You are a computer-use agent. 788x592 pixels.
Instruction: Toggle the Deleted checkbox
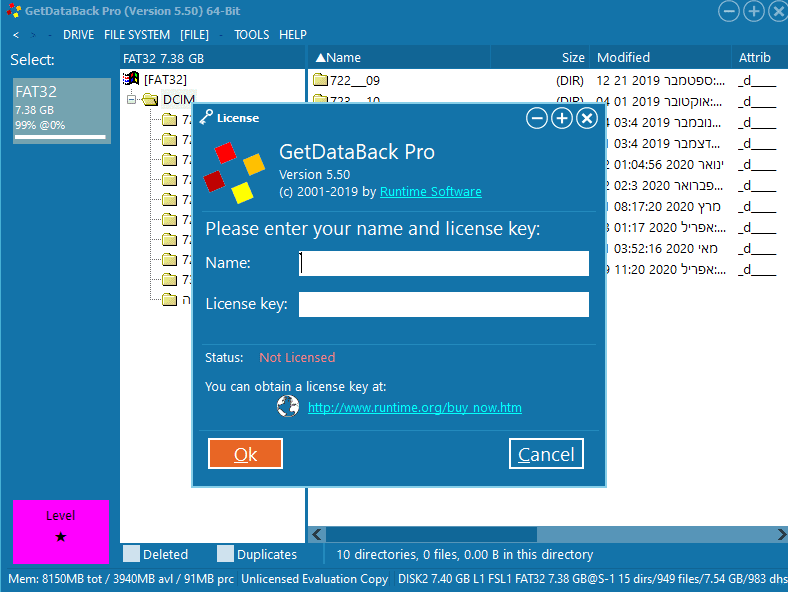tap(131, 554)
